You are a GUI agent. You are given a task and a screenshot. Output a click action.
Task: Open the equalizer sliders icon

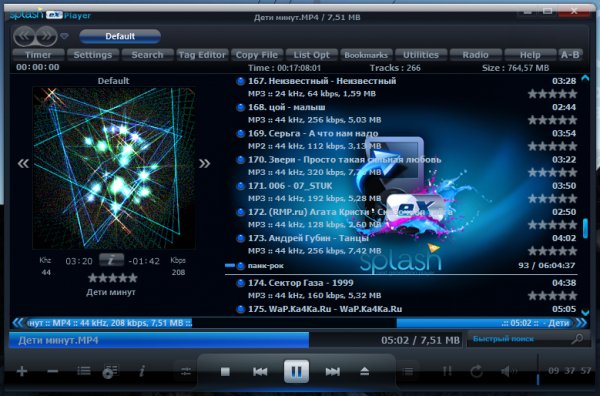click(186, 371)
